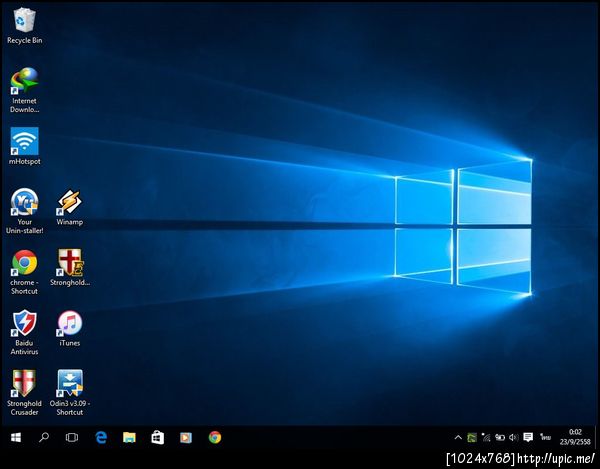Viewport: 600px width, 469px height.
Task: Open the Store from the taskbar
Action: click(x=158, y=437)
